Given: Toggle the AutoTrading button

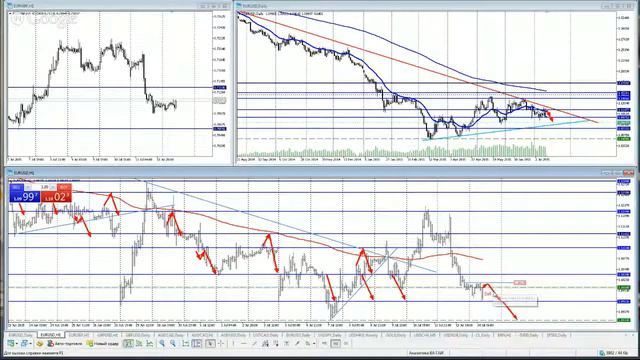Looking at the screenshot, I should click(x=64, y=344).
